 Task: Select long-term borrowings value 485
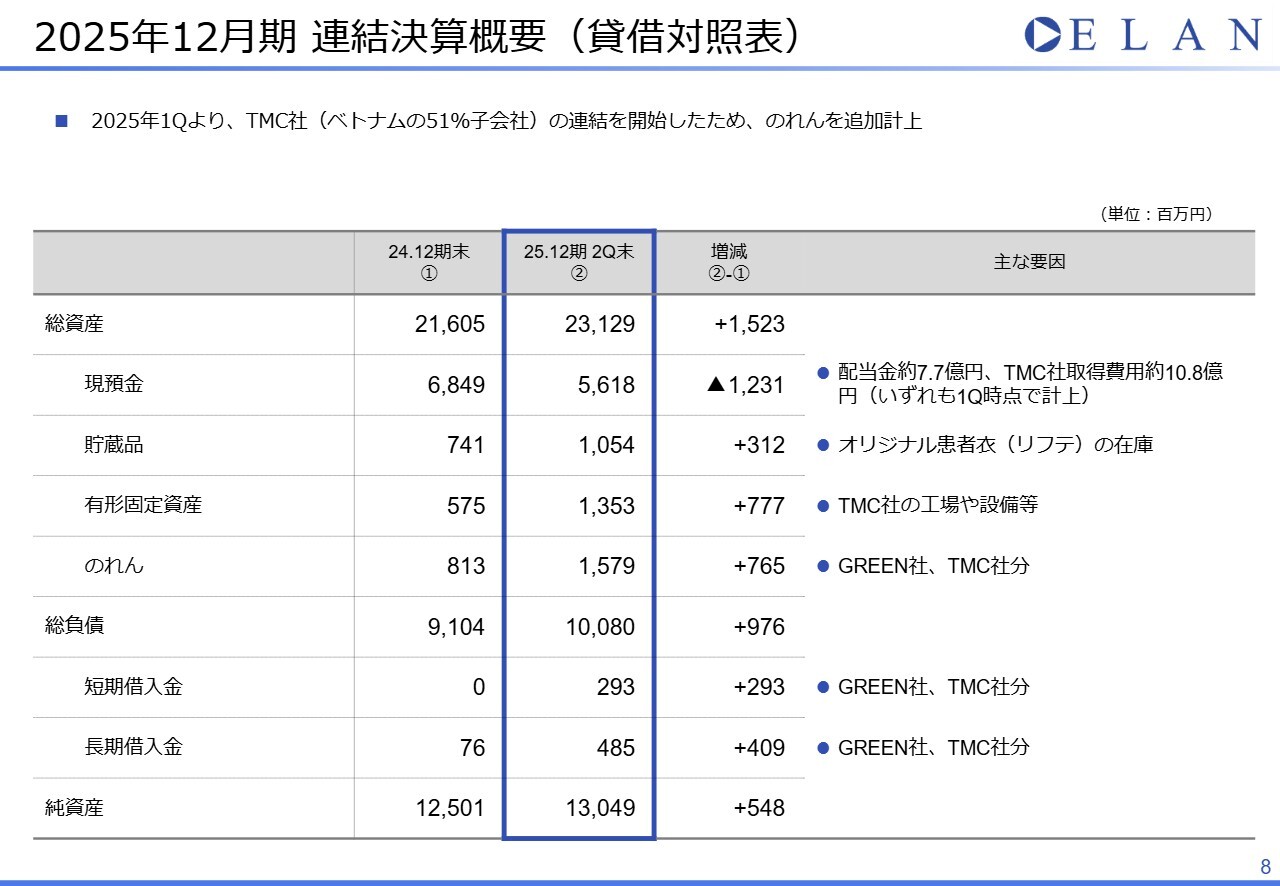coord(616,748)
